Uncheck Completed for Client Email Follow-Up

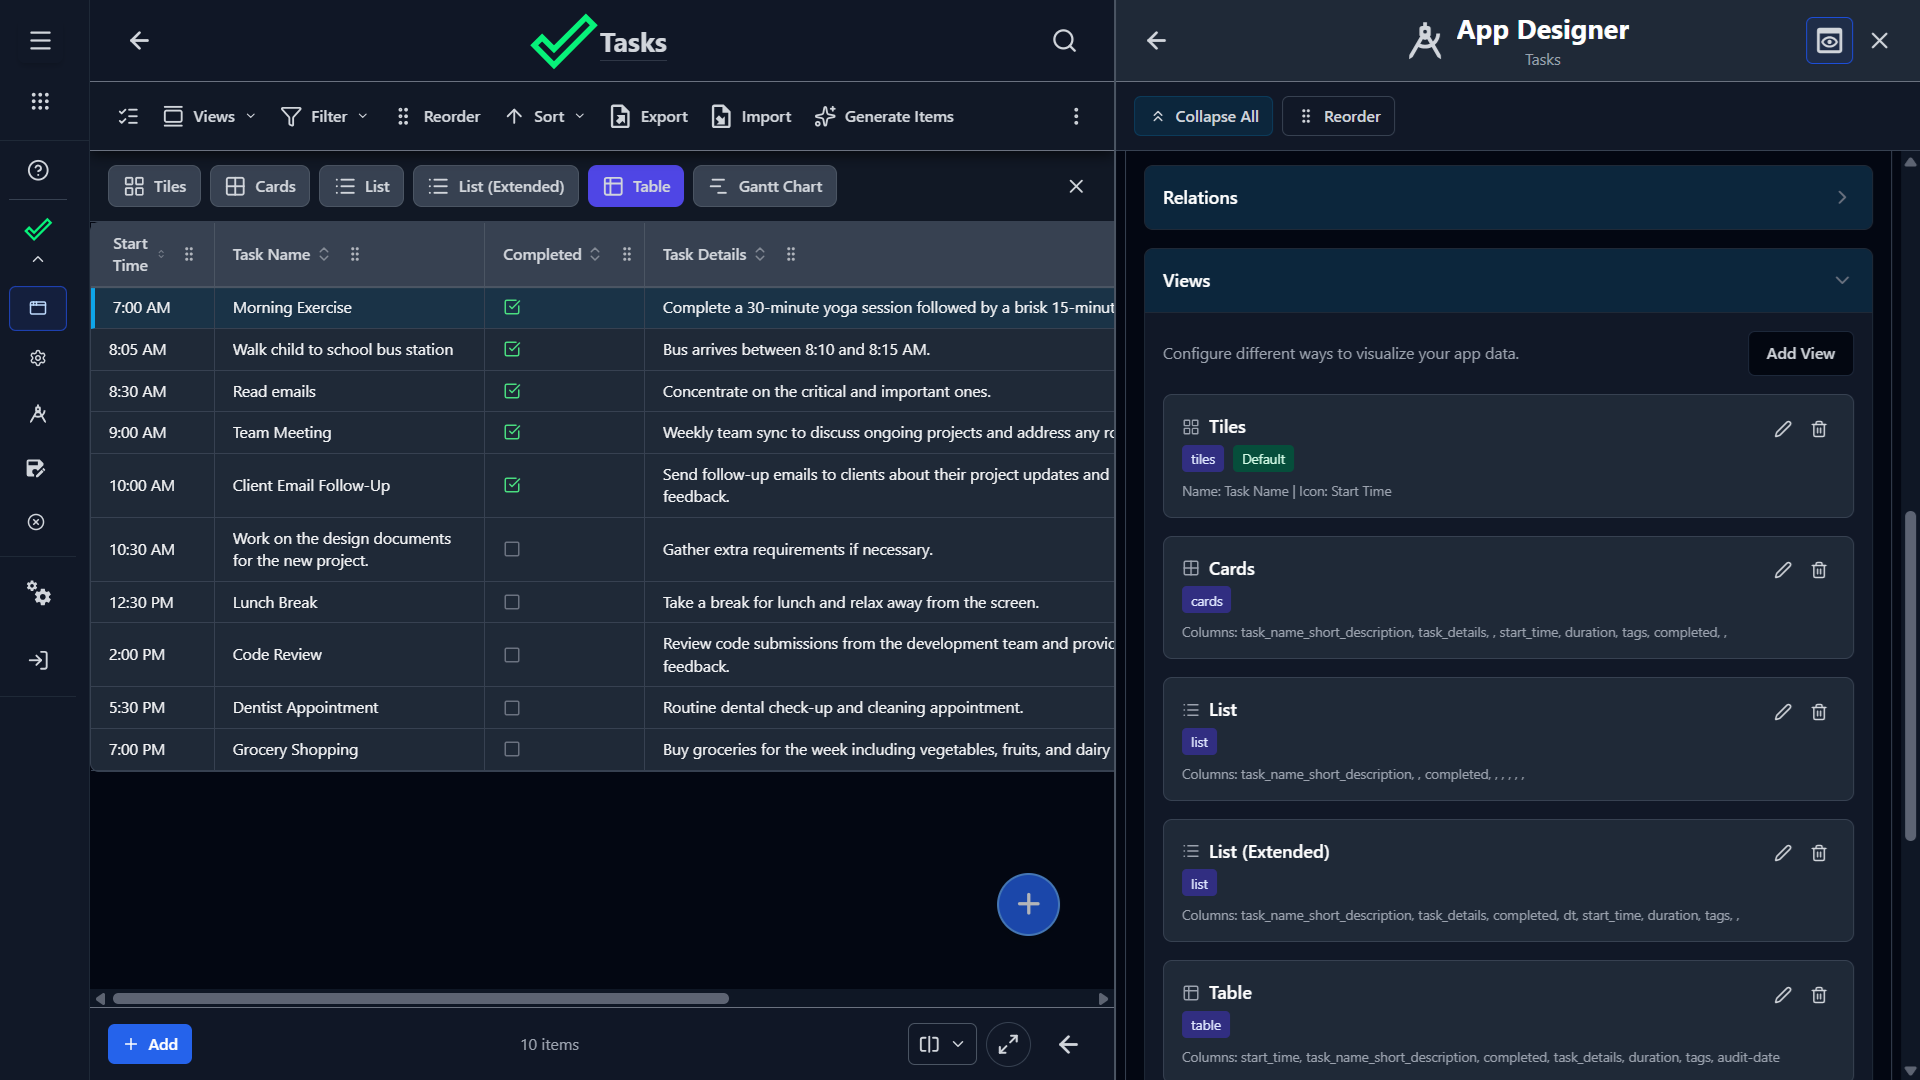[512, 485]
